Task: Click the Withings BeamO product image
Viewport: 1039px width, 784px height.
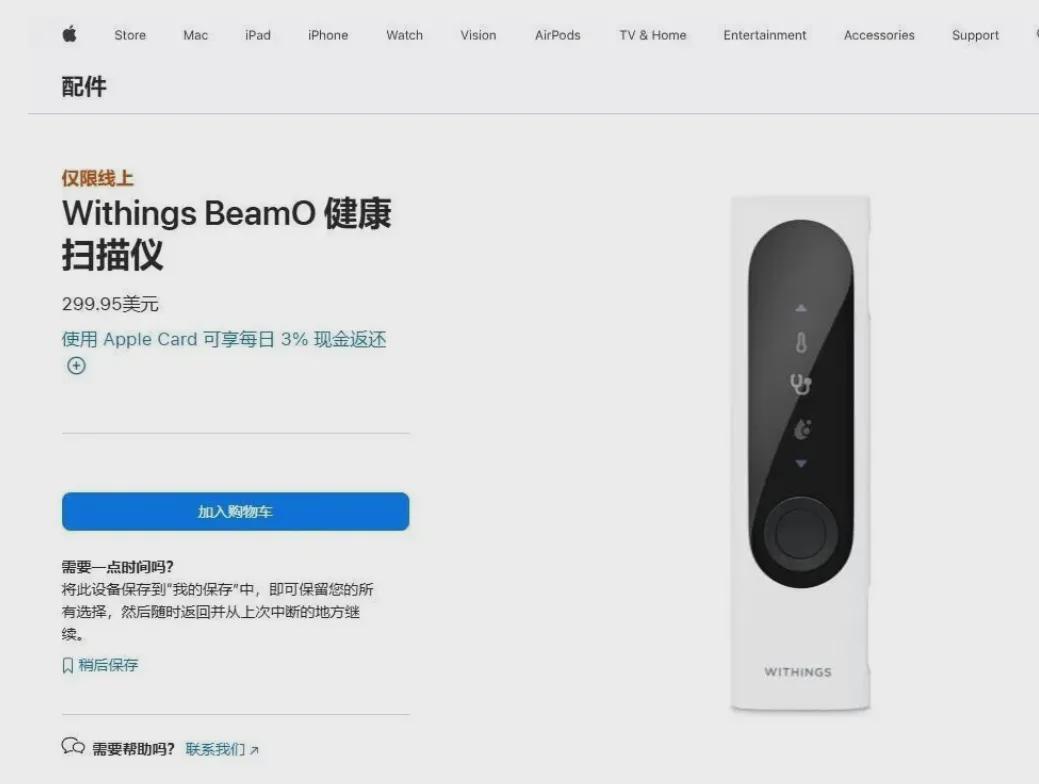Action: point(800,454)
